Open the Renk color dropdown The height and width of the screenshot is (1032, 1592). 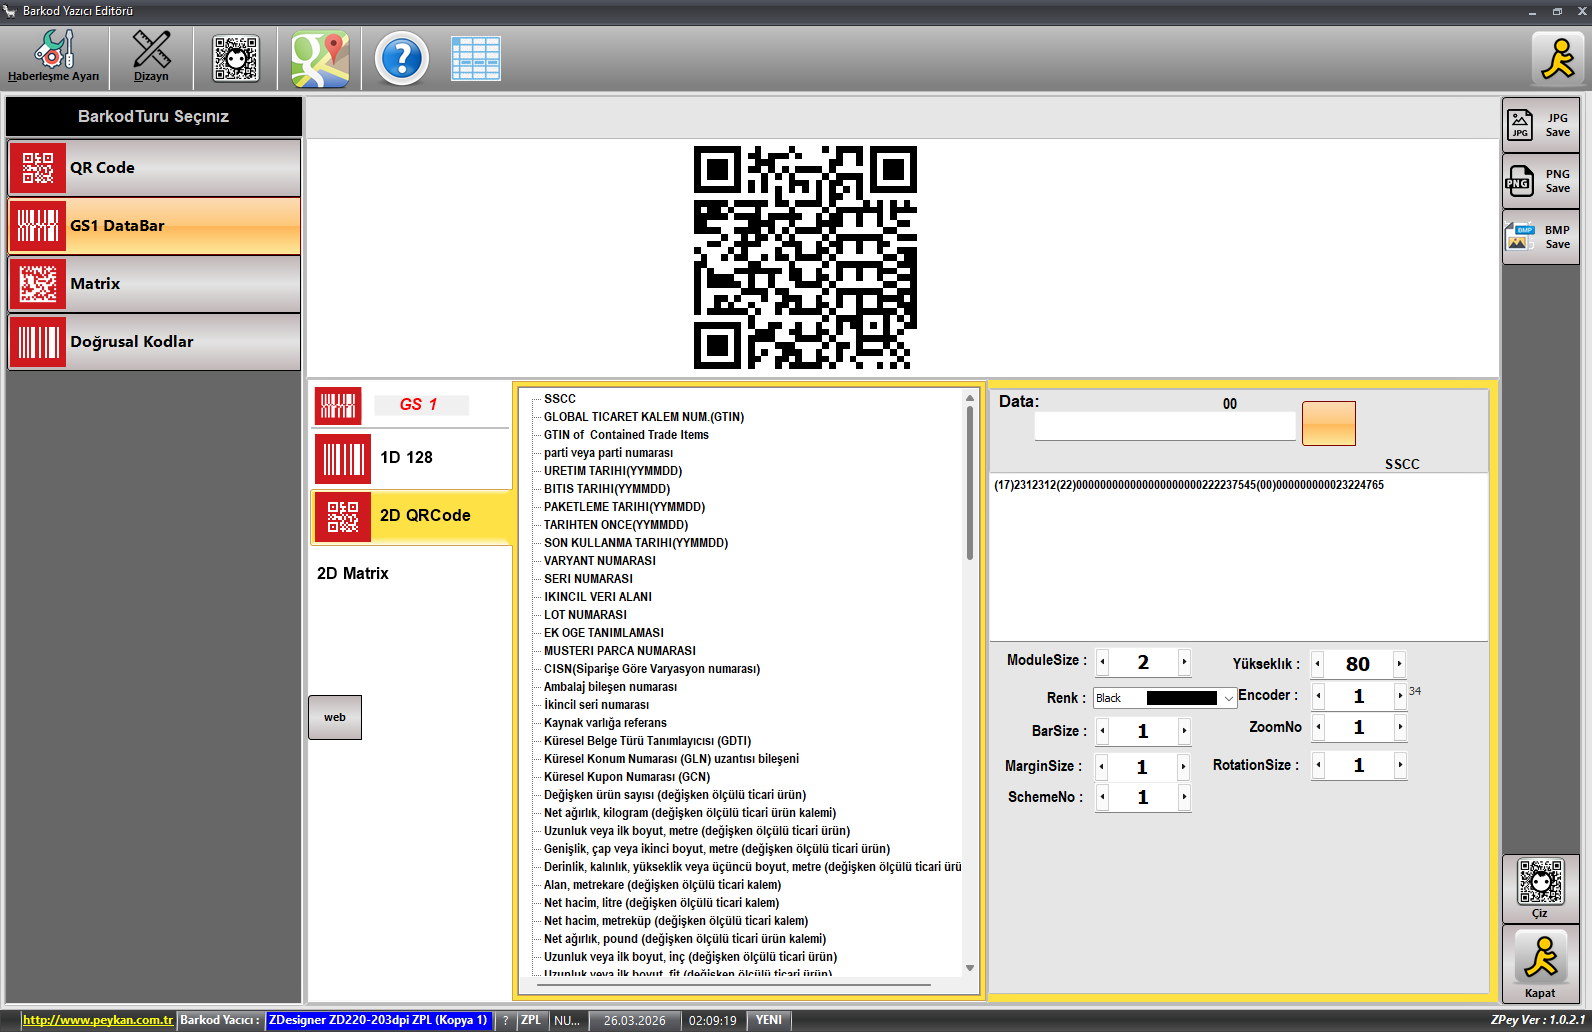[x=1228, y=698]
